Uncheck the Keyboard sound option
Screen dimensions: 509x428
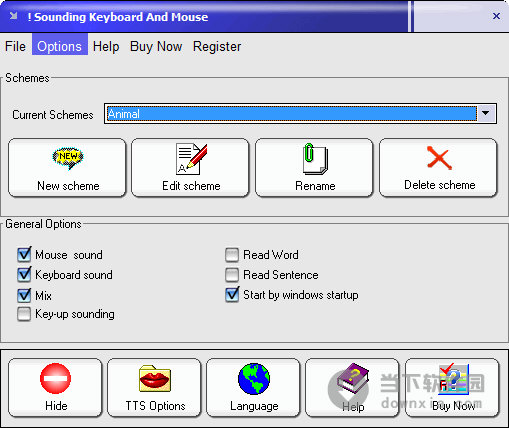(24, 274)
